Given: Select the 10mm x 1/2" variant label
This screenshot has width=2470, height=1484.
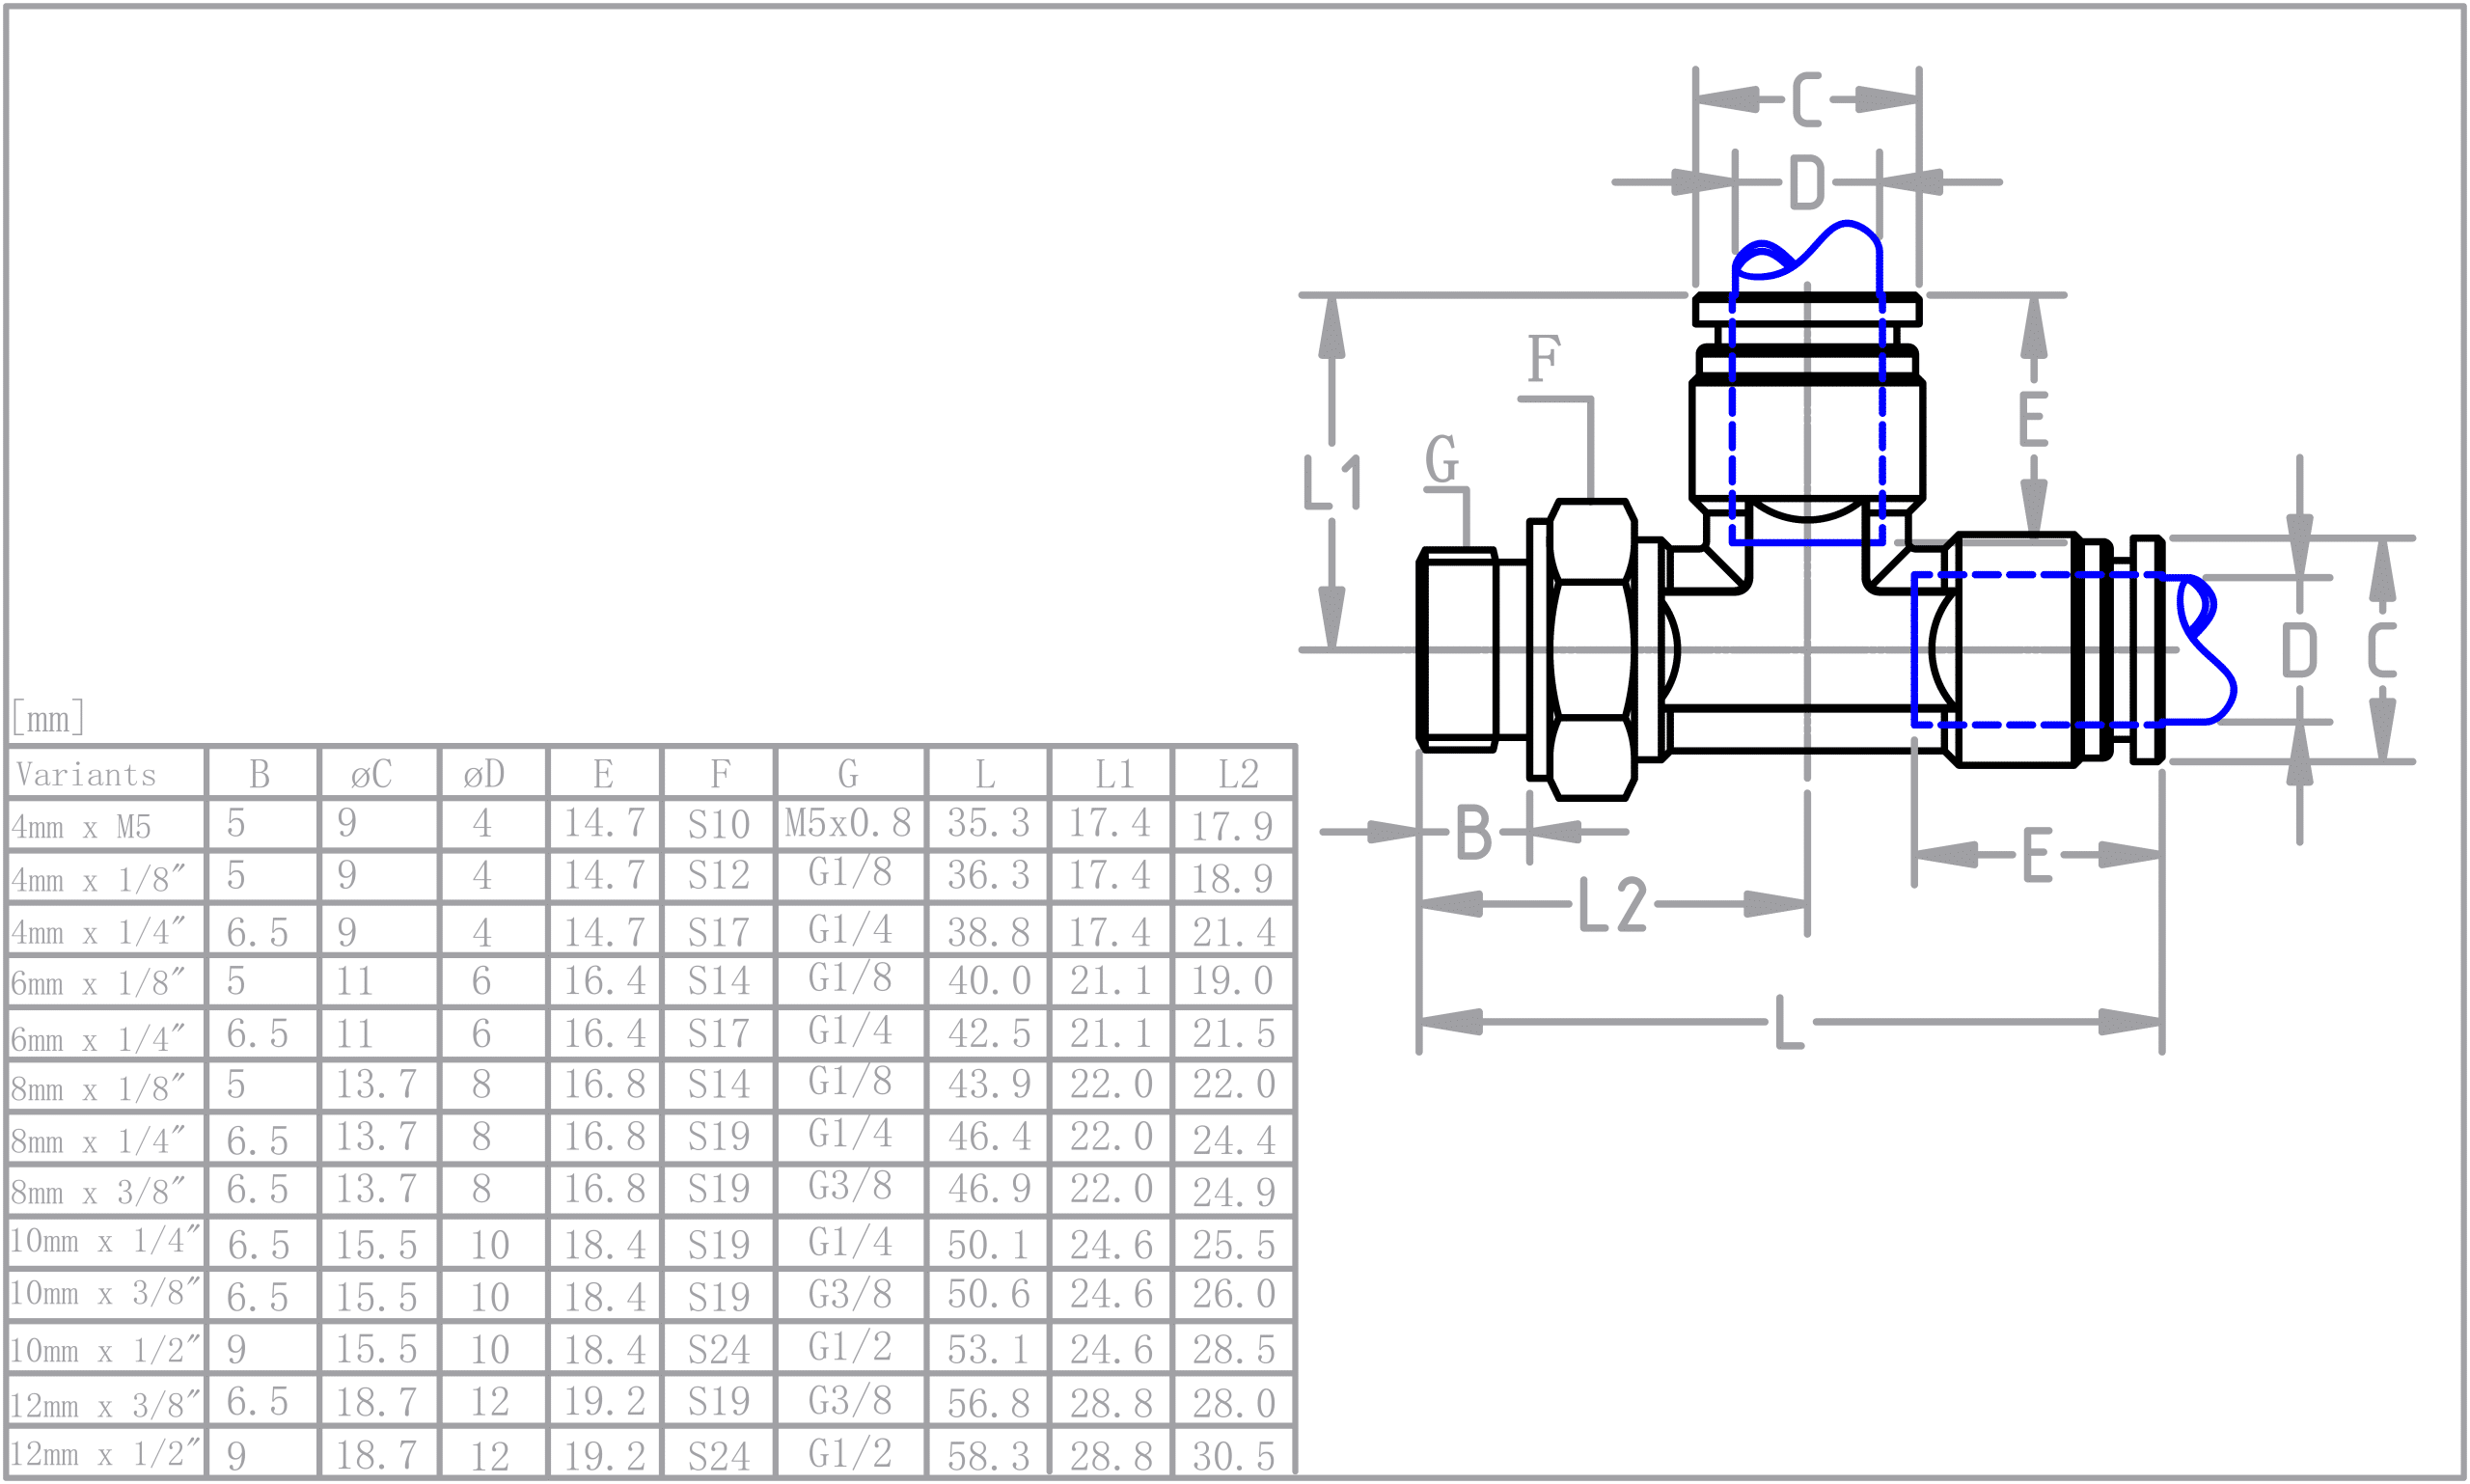Looking at the screenshot, I should [x=105, y=1350].
